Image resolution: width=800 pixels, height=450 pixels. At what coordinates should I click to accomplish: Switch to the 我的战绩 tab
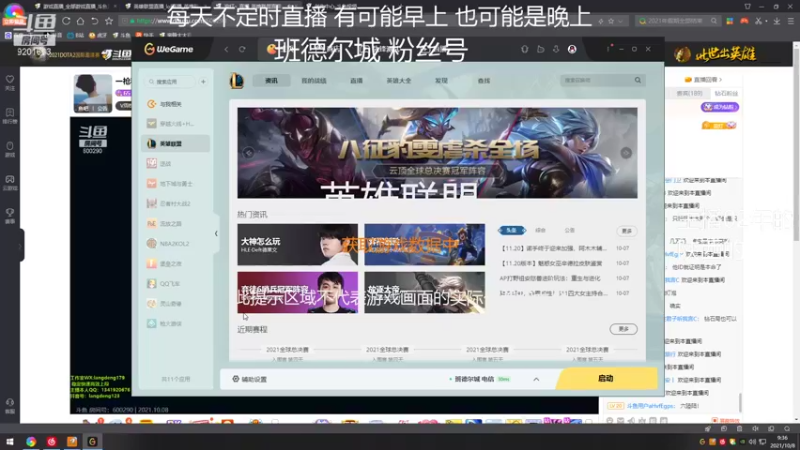[x=314, y=81]
